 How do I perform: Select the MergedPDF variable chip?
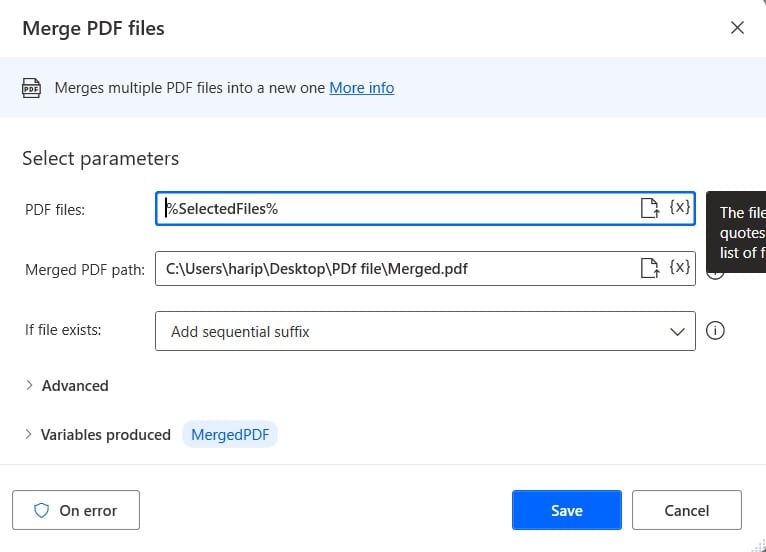click(x=230, y=434)
